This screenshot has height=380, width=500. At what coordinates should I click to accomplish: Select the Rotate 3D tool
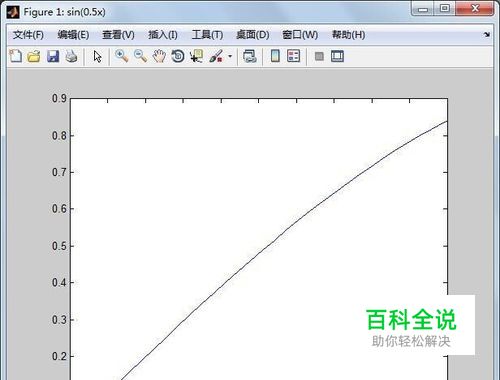pyautogui.click(x=178, y=56)
